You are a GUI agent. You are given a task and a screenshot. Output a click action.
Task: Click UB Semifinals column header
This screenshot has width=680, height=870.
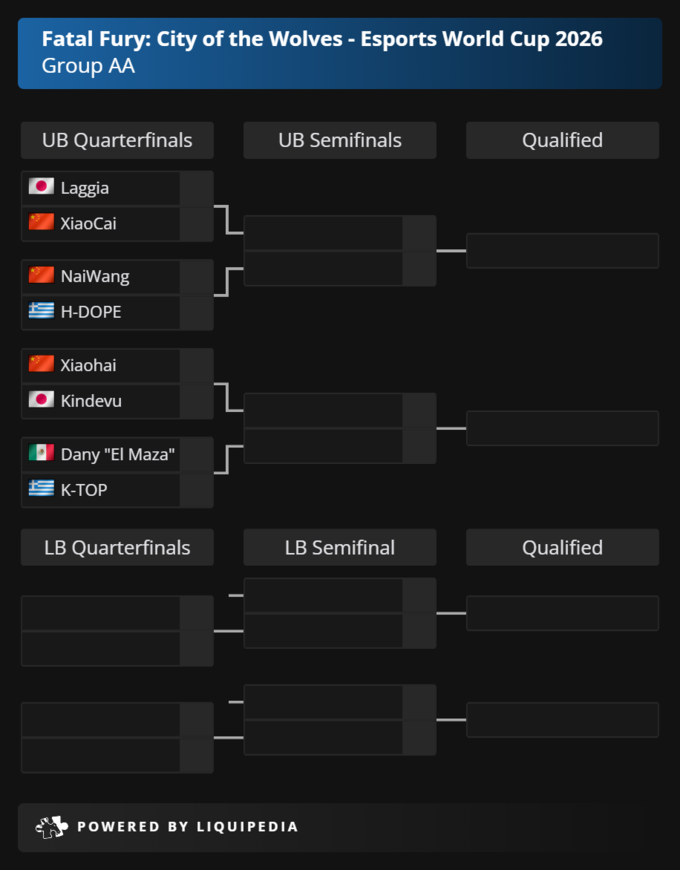340,140
